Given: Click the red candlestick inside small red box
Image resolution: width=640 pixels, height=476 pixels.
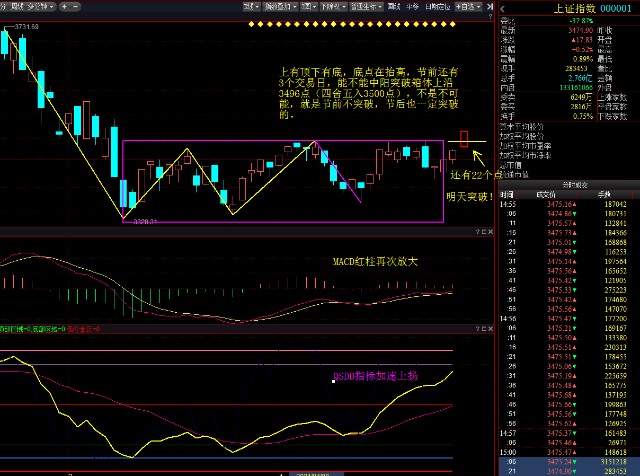Looking at the screenshot, I should click(464, 140).
